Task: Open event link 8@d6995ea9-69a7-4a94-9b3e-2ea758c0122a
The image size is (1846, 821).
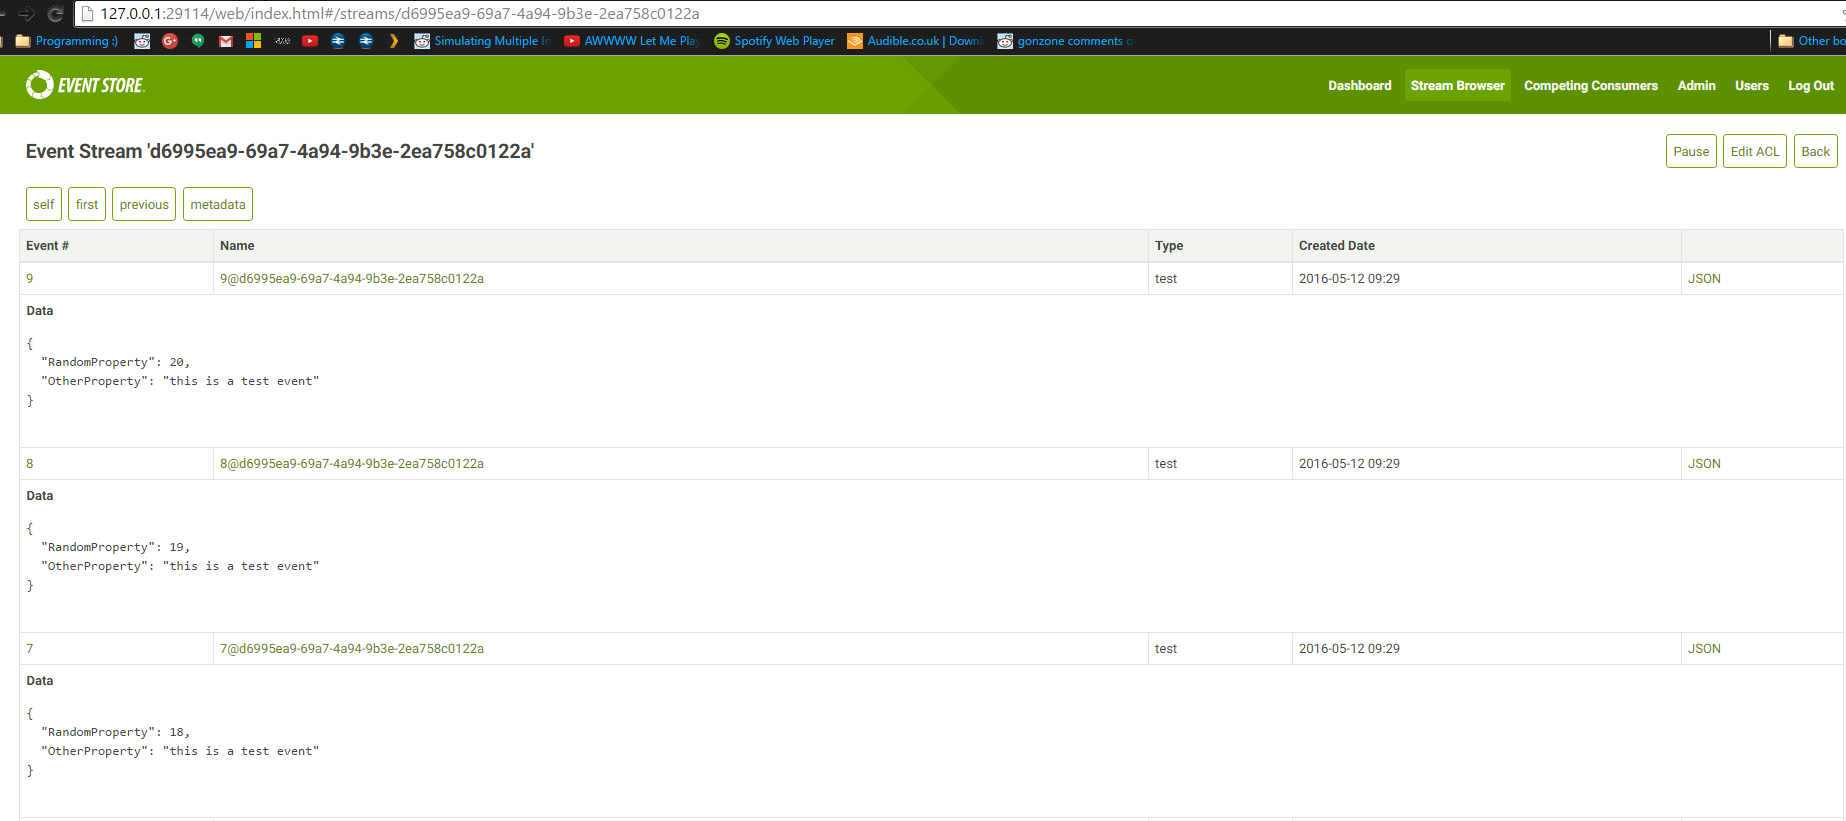Action: (352, 464)
